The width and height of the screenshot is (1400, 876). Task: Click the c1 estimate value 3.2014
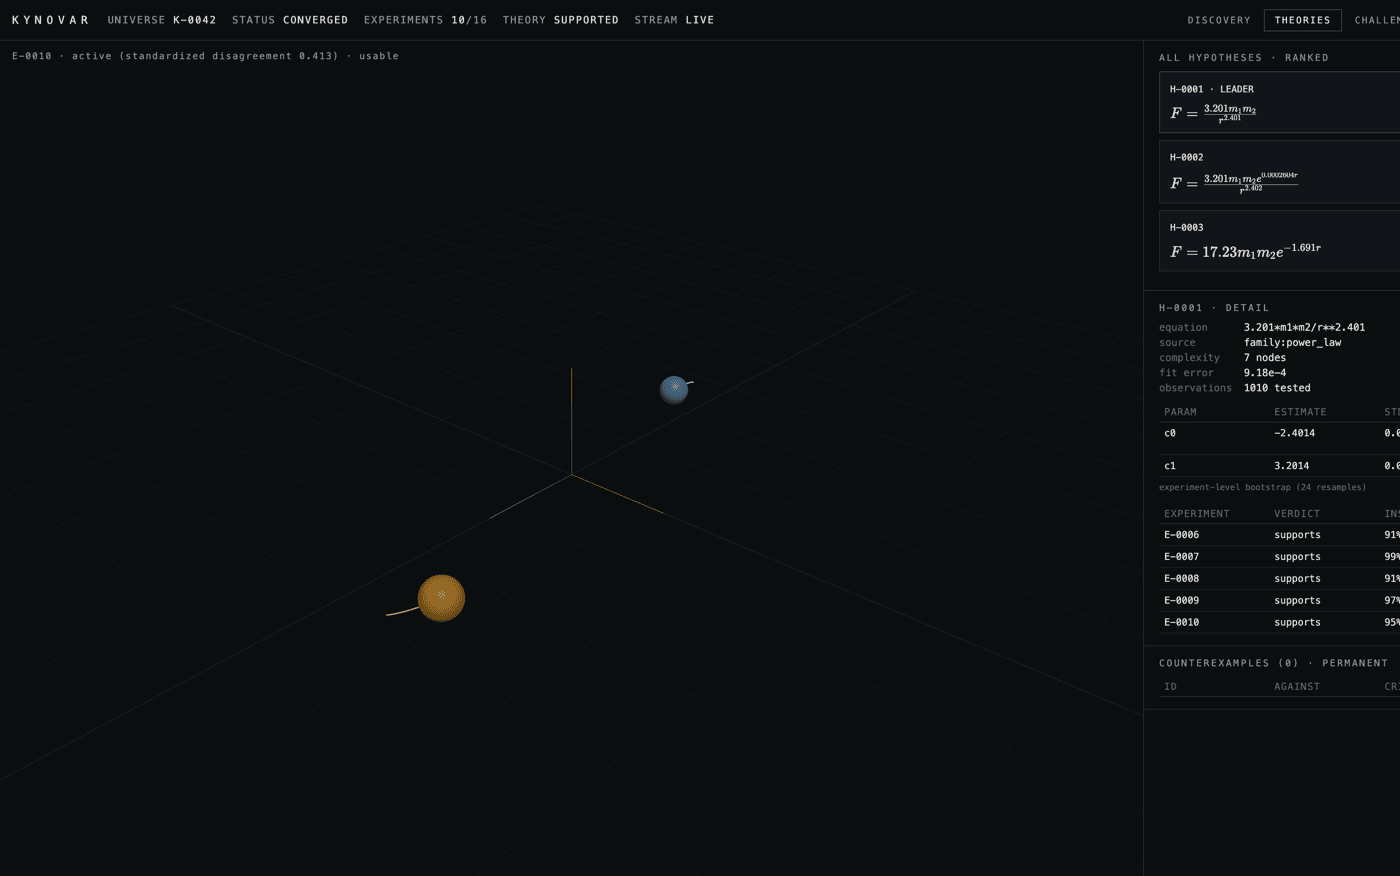1291,466
